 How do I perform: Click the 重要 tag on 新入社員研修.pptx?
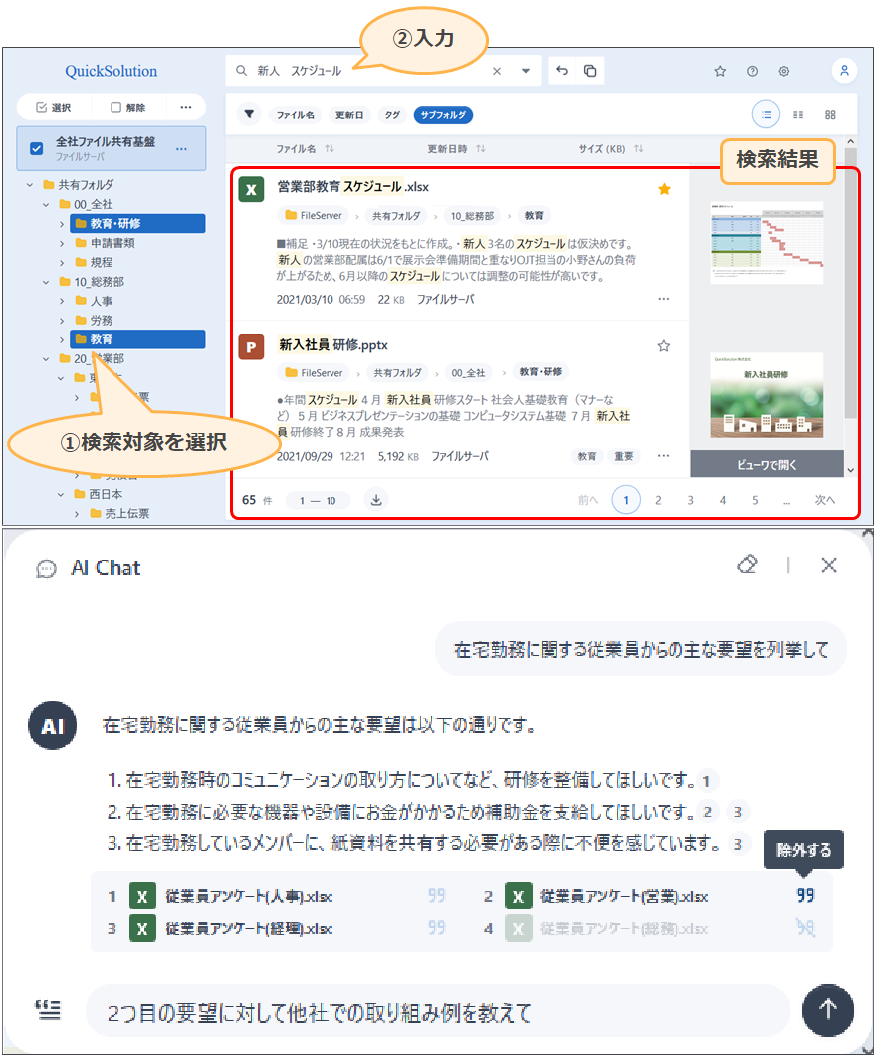(x=623, y=456)
